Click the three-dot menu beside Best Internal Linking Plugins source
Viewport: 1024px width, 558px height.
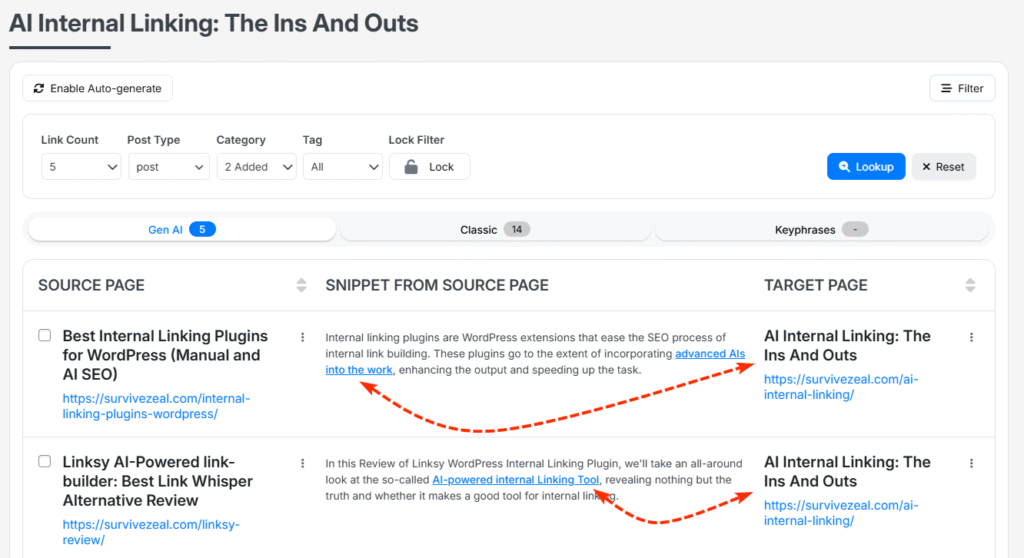click(x=302, y=337)
